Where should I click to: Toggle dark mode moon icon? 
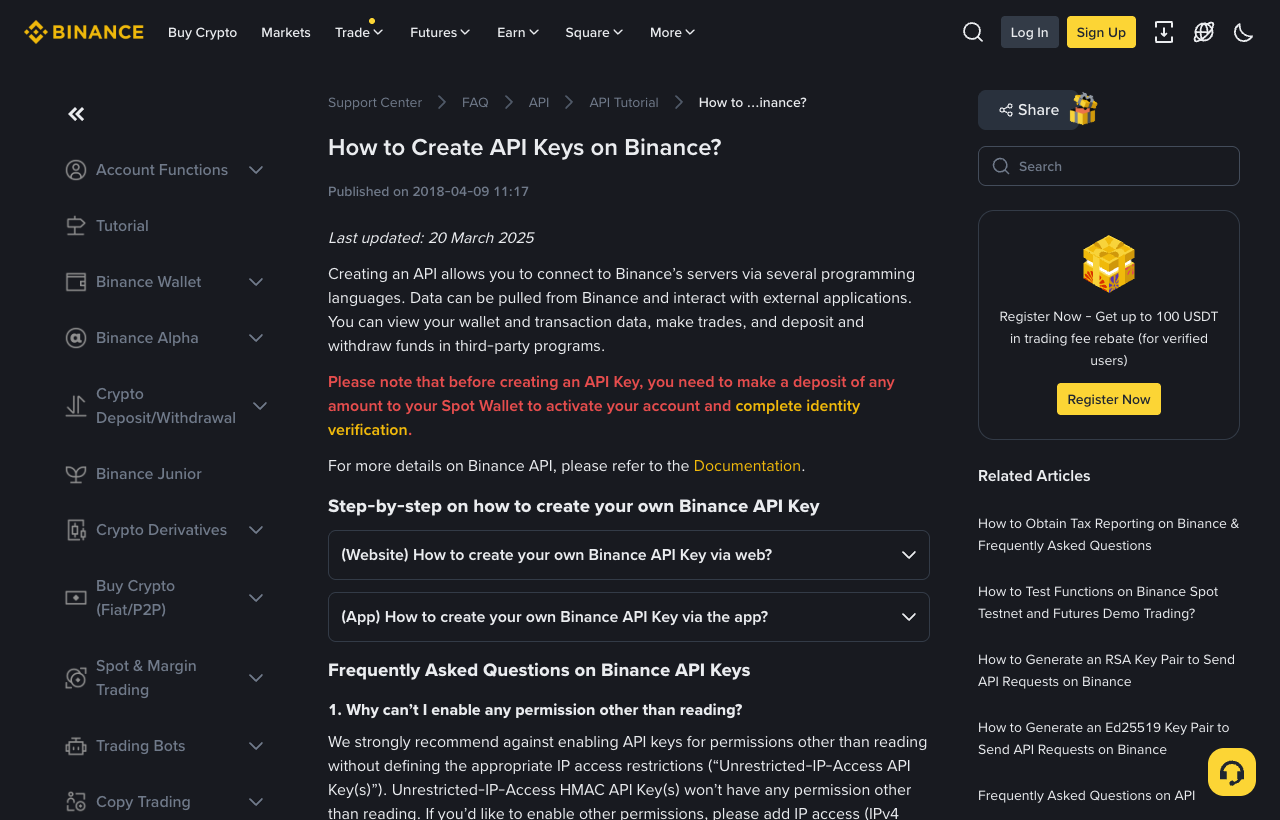(1244, 32)
